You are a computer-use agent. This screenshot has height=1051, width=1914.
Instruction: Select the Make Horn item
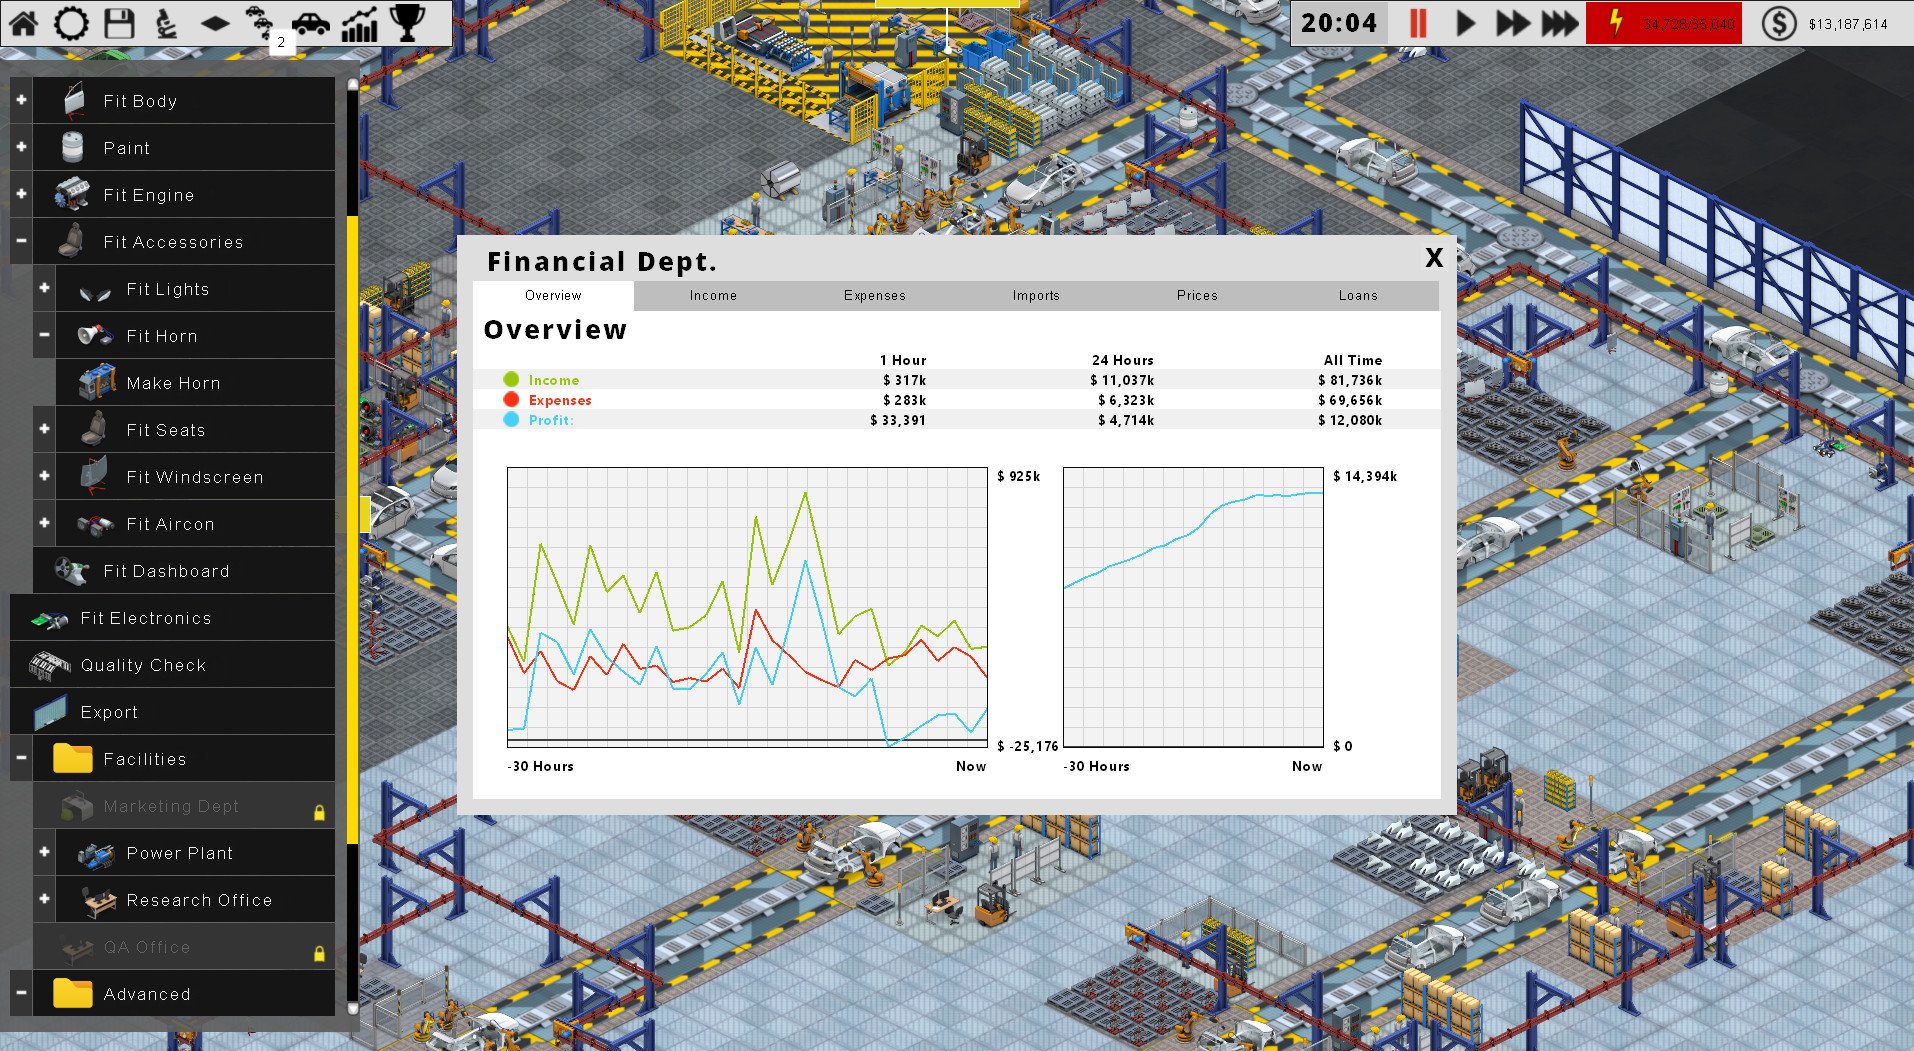coord(173,383)
